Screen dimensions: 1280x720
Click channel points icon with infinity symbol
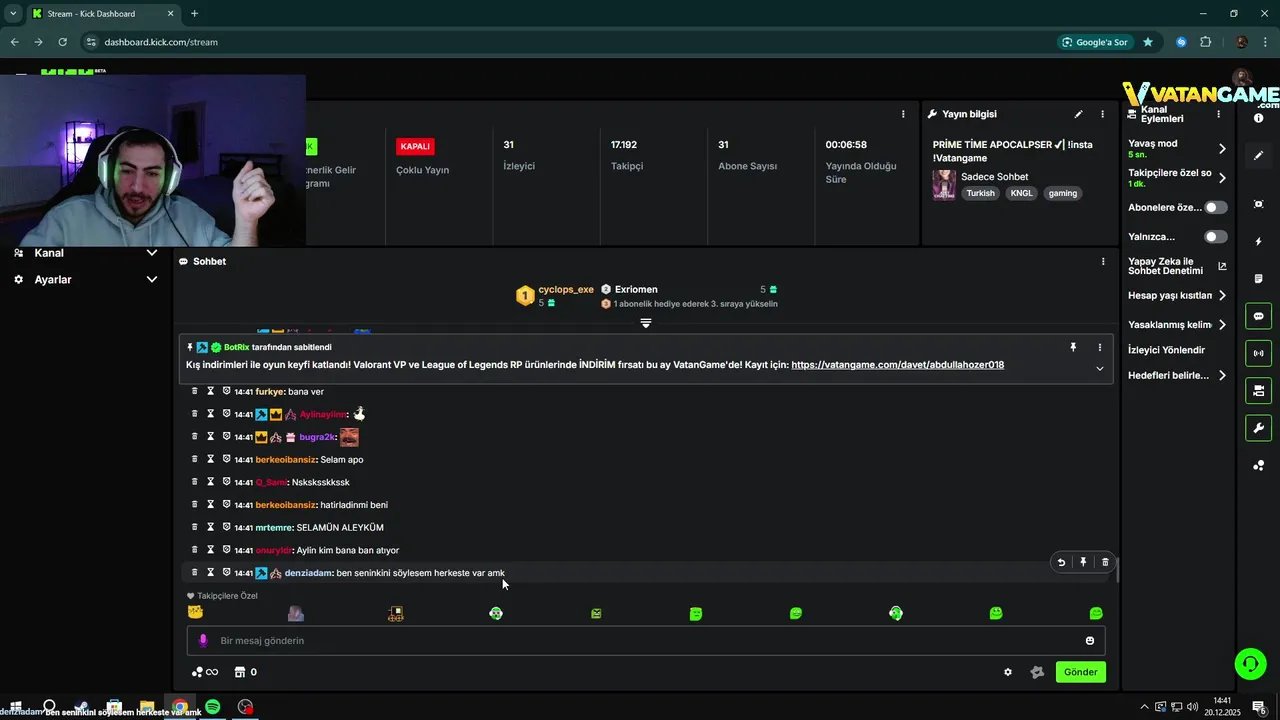pyautogui.click(x=204, y=672)
